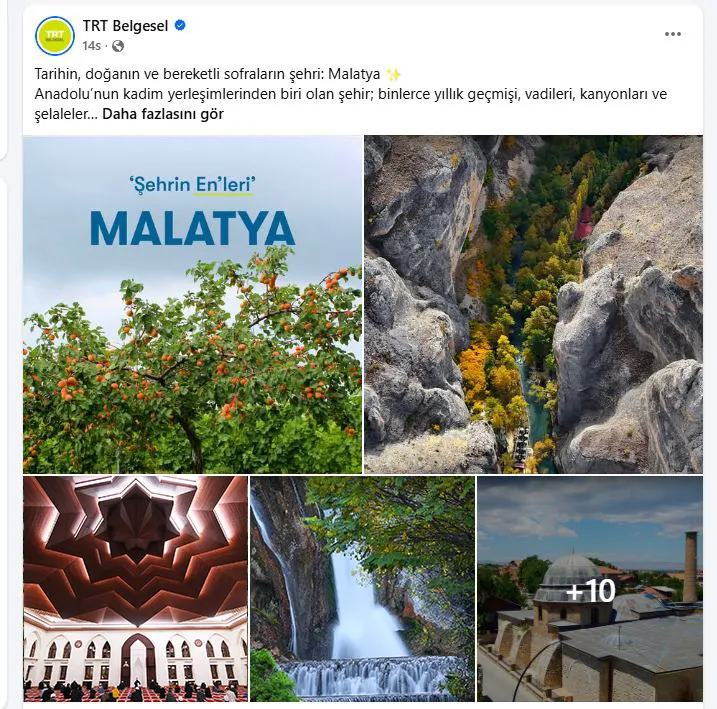This screenshot has width=717, height=709.
Task: Click the large MALATYA heading in photo
Action: pyautogui.click(x=193, y=229)
